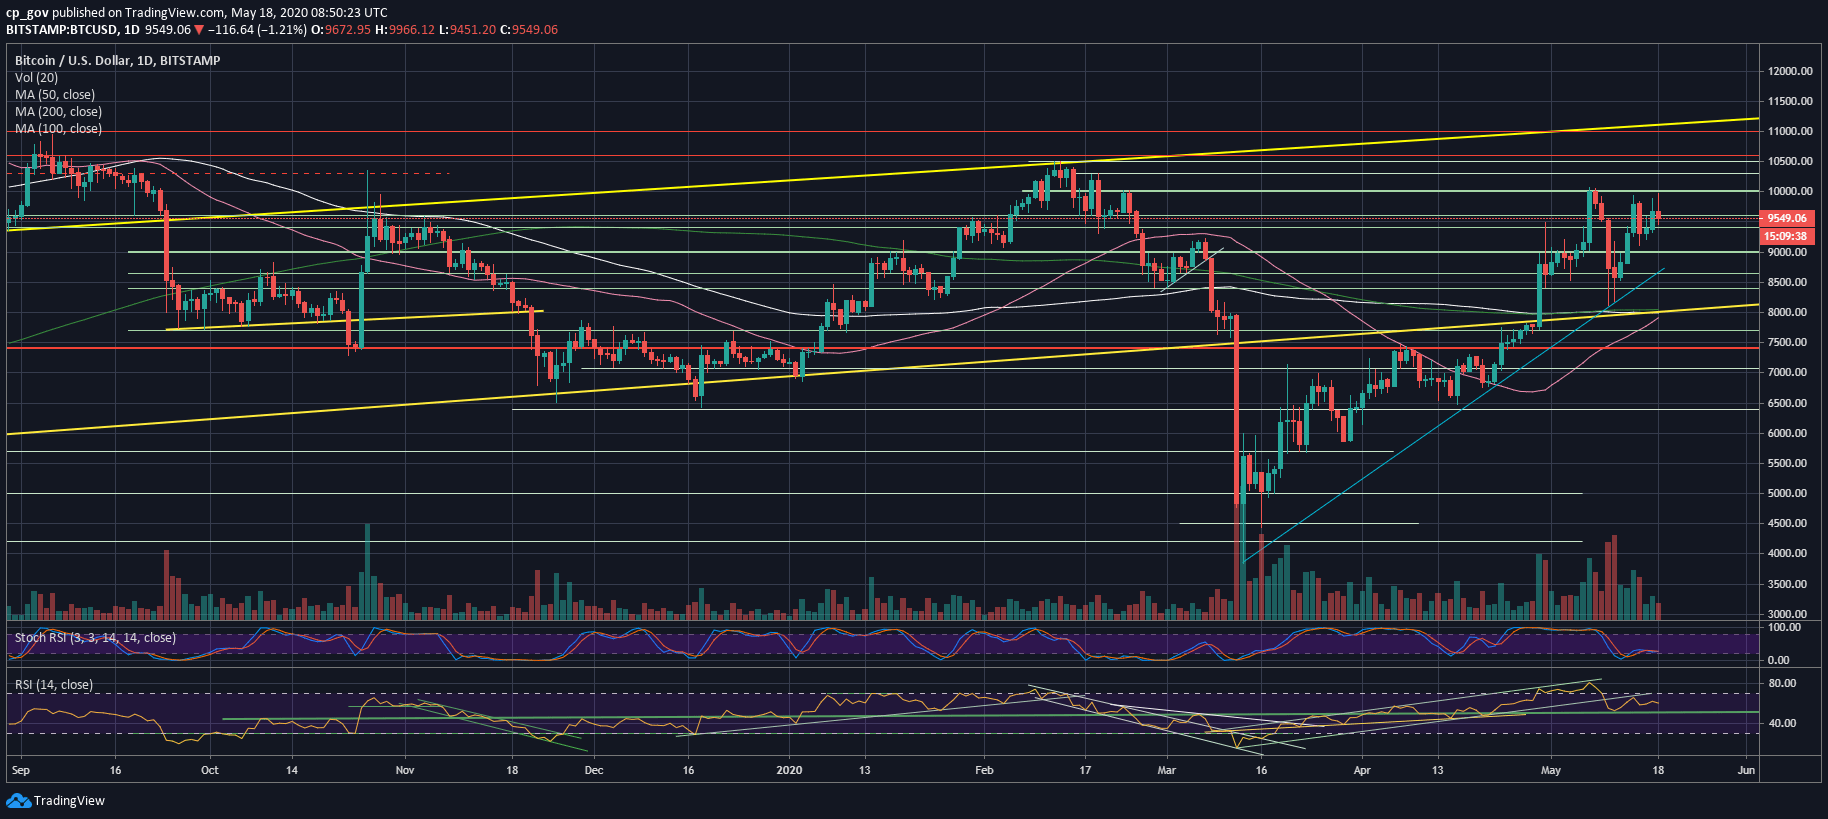Image resolution: width=1828 pixels, height=819 pixels.
Task: Click the BITSTAMP:BTCUSD symbol in header
Action: point(62,29)
